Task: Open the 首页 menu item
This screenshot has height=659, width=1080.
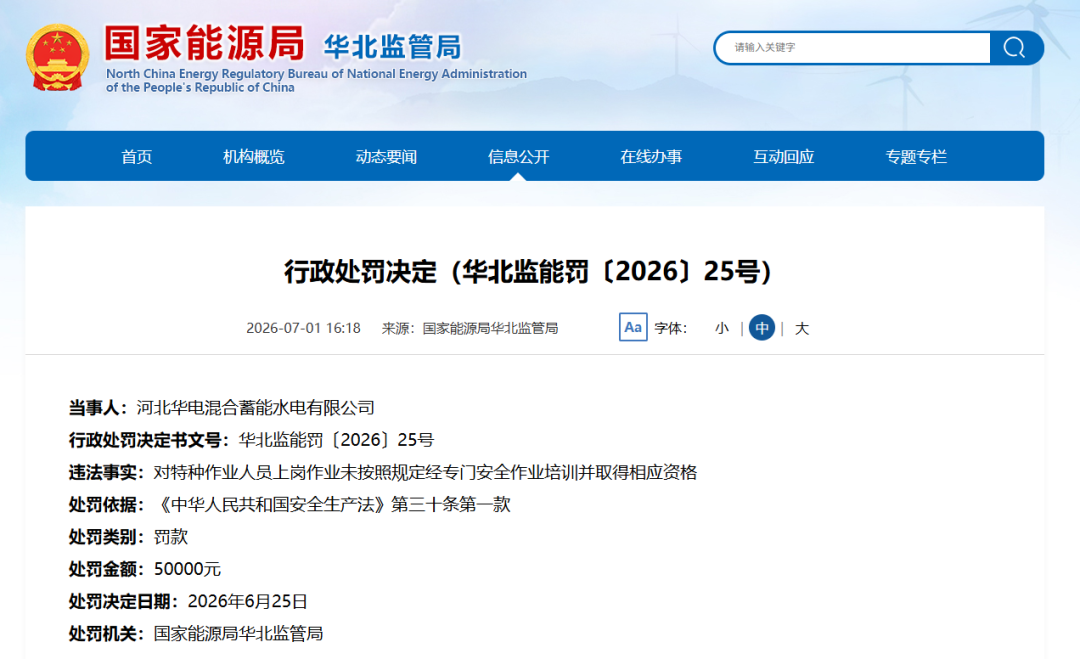Action: pyautogui.click(x=136, y=157)
